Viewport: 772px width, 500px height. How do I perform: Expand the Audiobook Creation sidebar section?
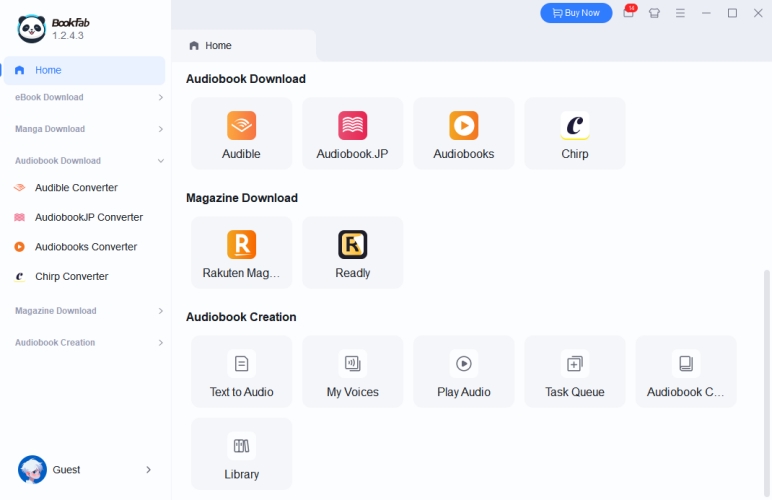coord(161,343)
